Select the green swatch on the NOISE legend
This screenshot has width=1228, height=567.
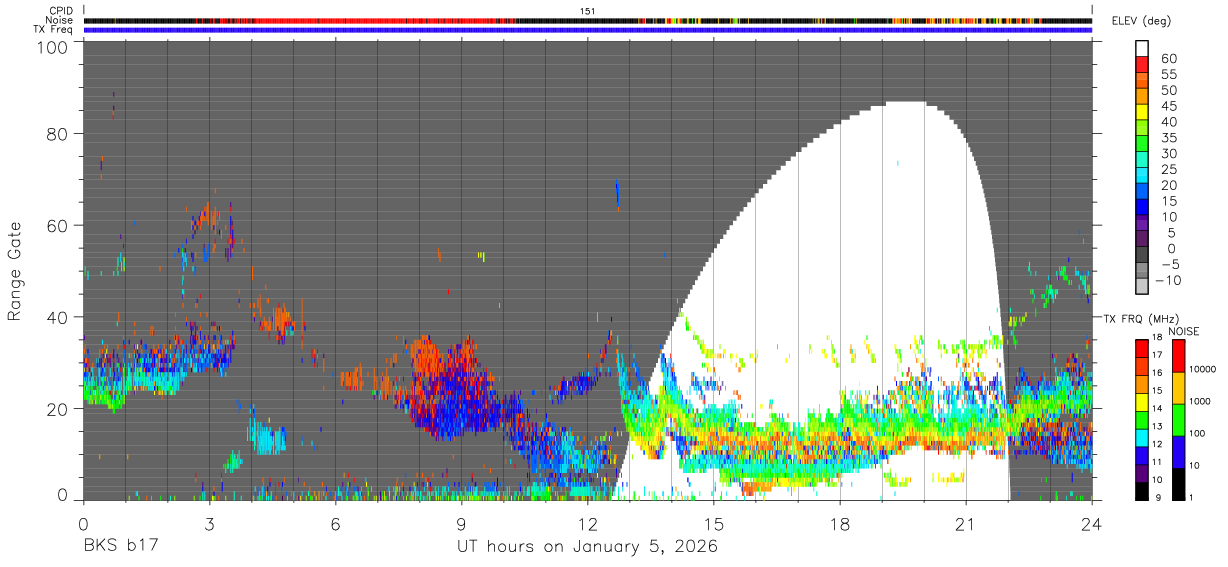(1179, 419)
